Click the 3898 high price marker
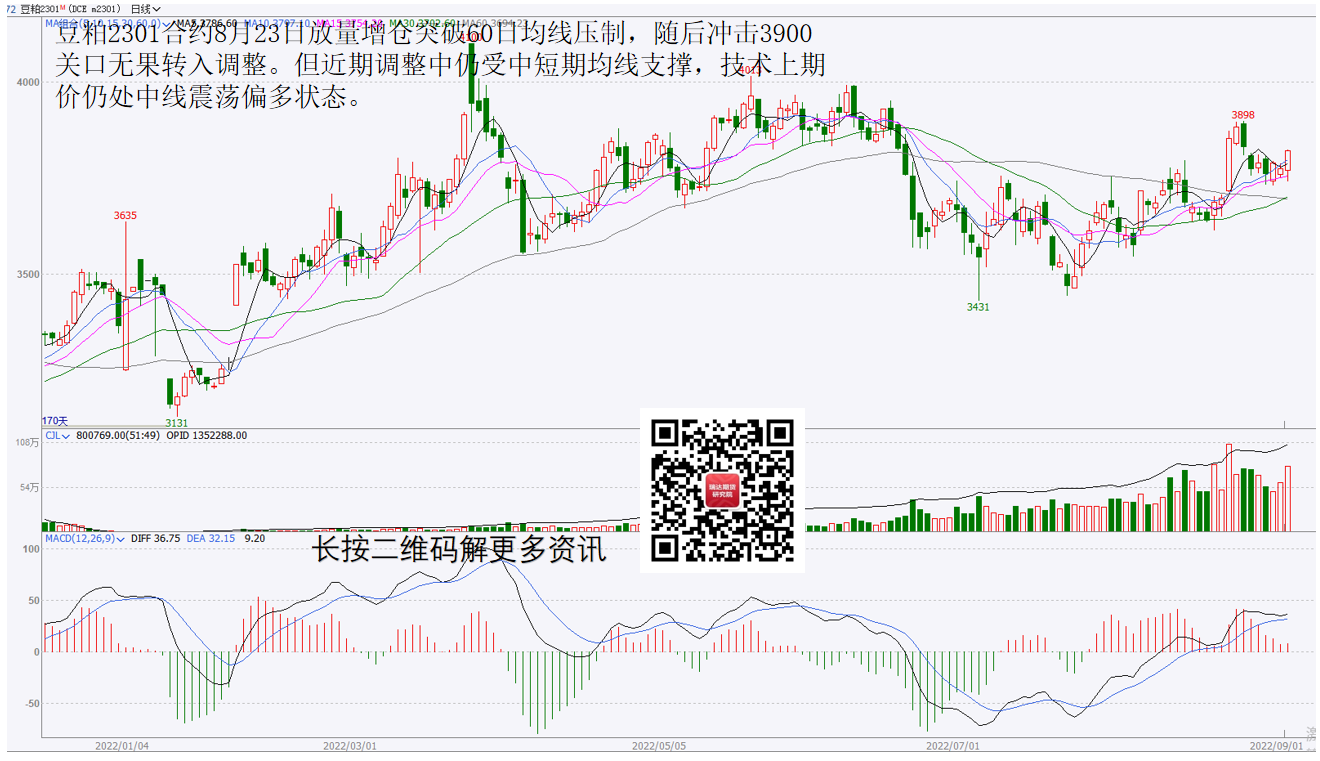Screen dimensions: 1320x761 (x=1243, y=115)
